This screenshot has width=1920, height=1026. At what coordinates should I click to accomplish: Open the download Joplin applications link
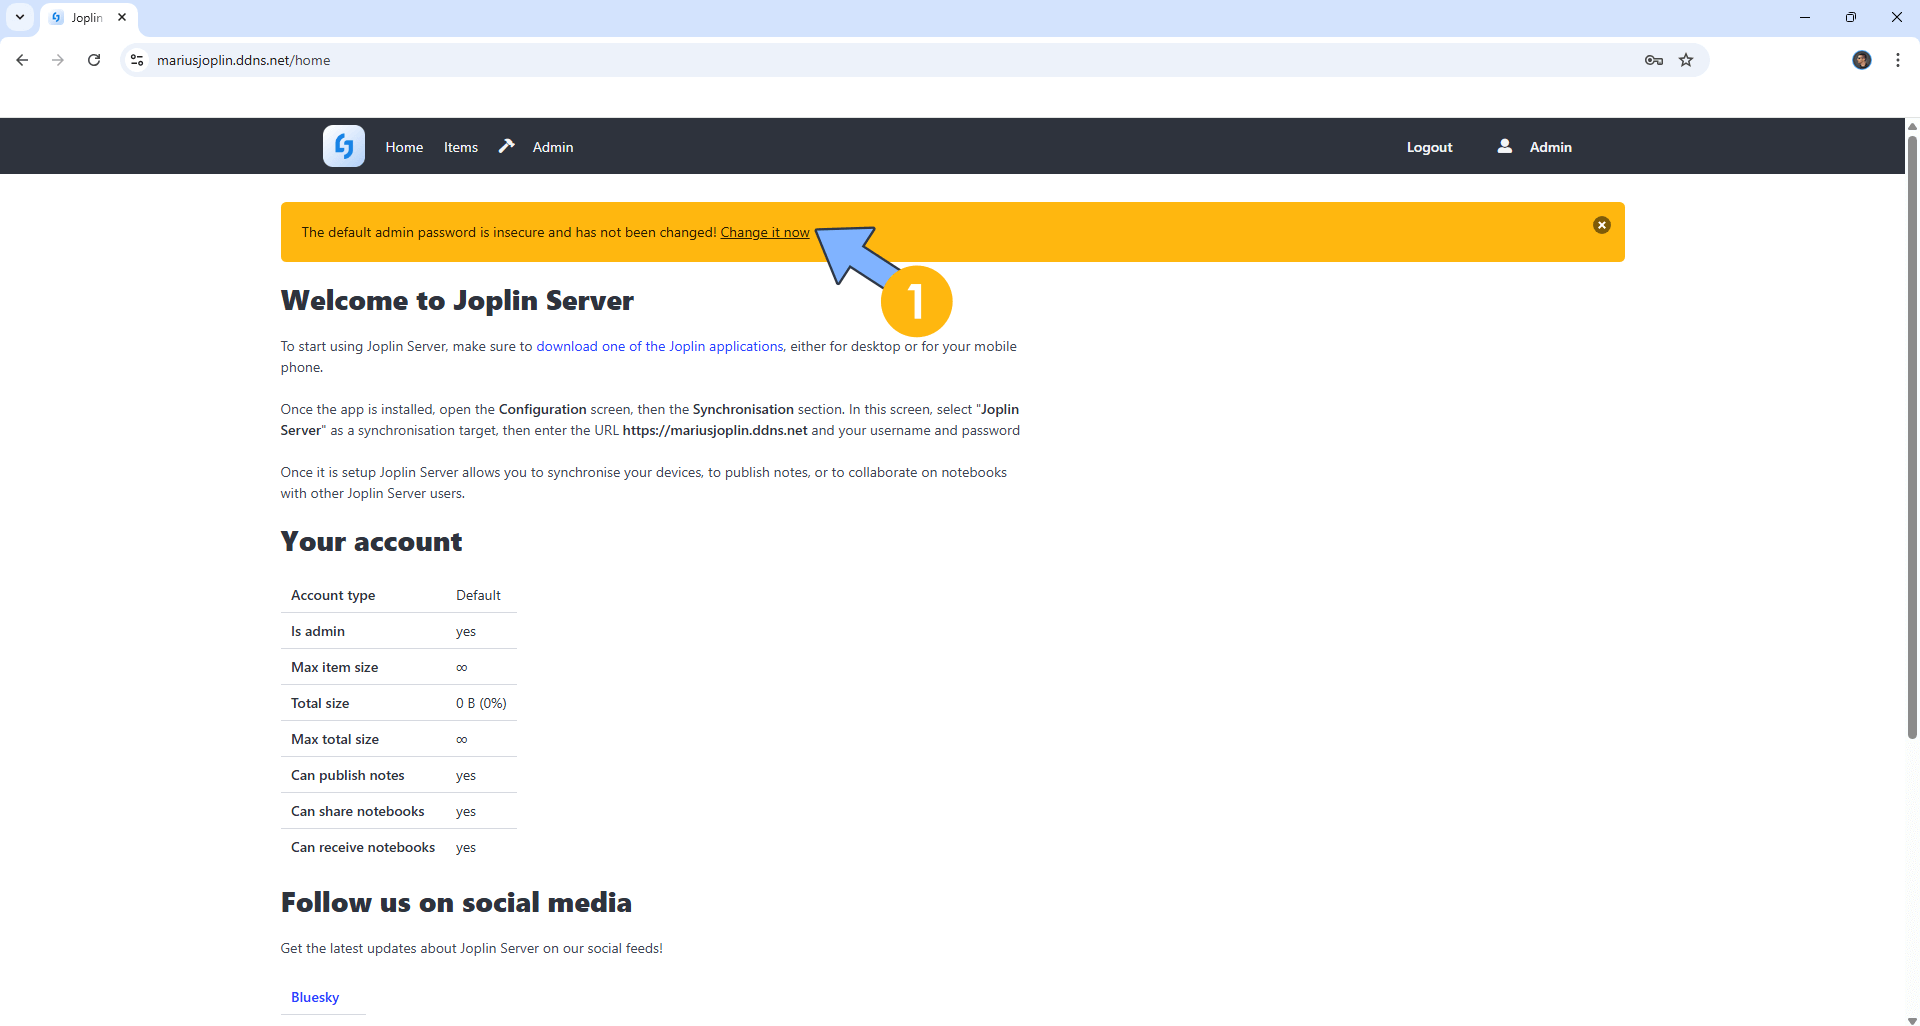659,346
